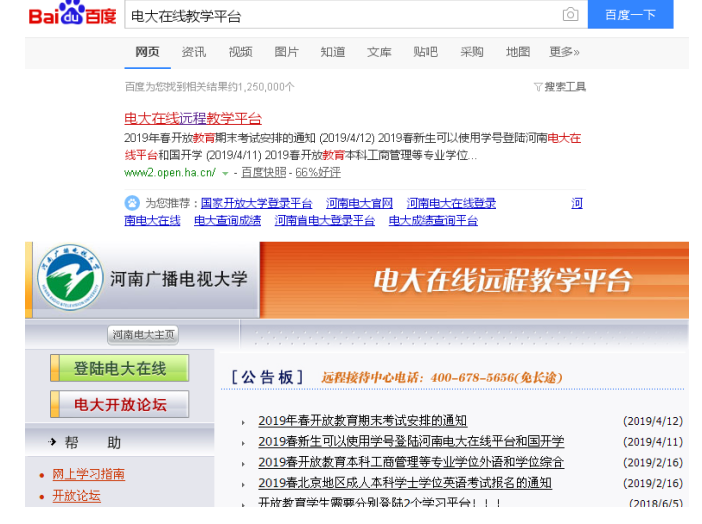Click the green 登陆电大在线 button
This screenshot has width=702, height=524.
[x=120, y=368]
